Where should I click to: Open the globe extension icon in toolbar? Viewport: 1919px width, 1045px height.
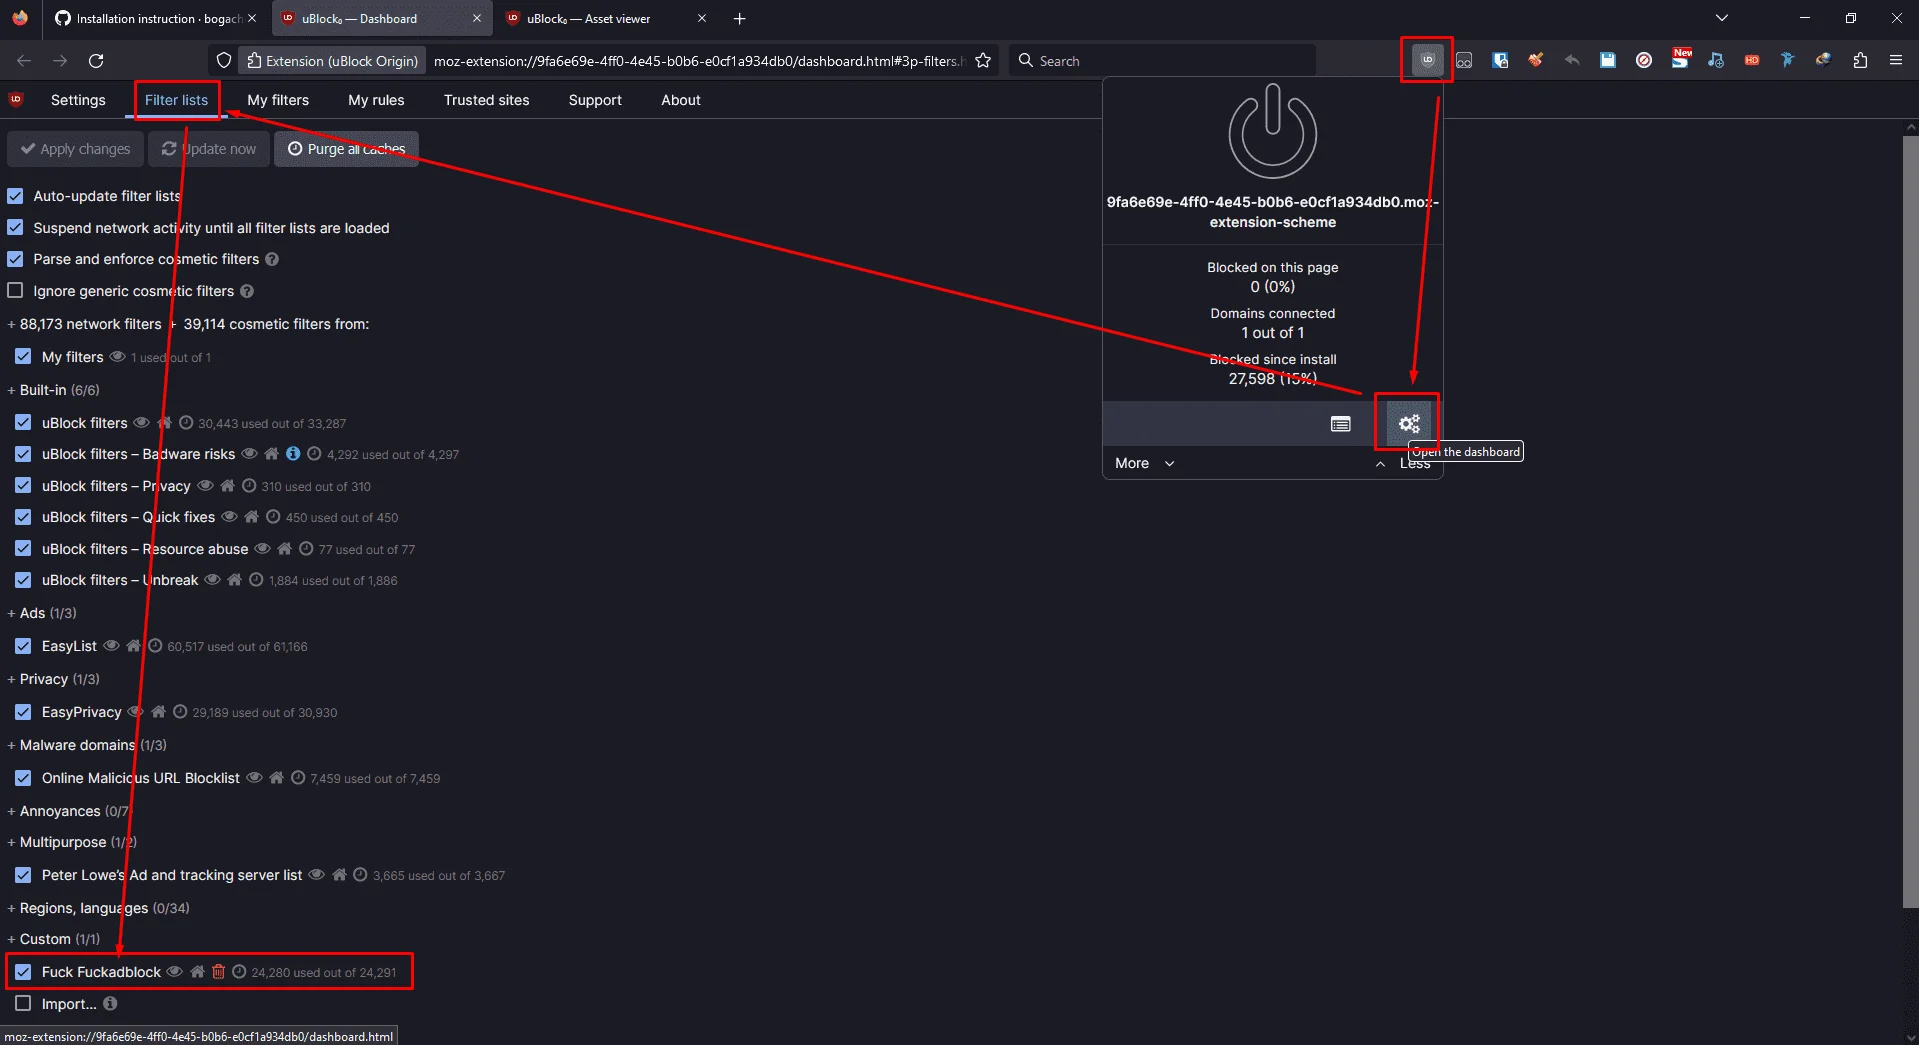click(x=1824, y=60)
